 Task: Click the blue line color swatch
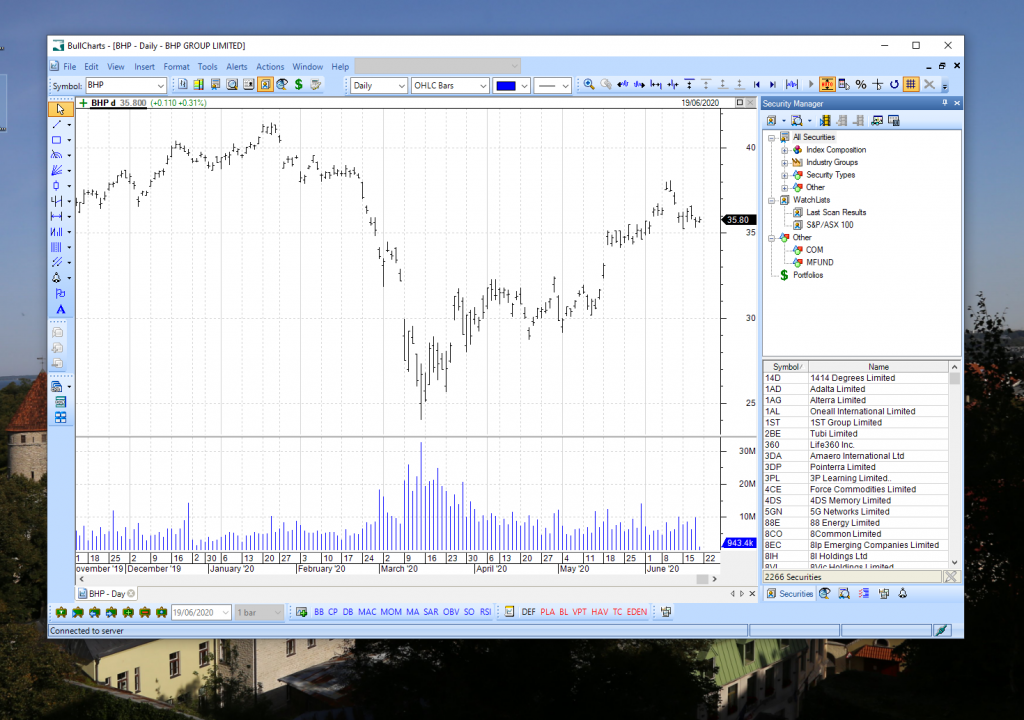click(507, 85)
